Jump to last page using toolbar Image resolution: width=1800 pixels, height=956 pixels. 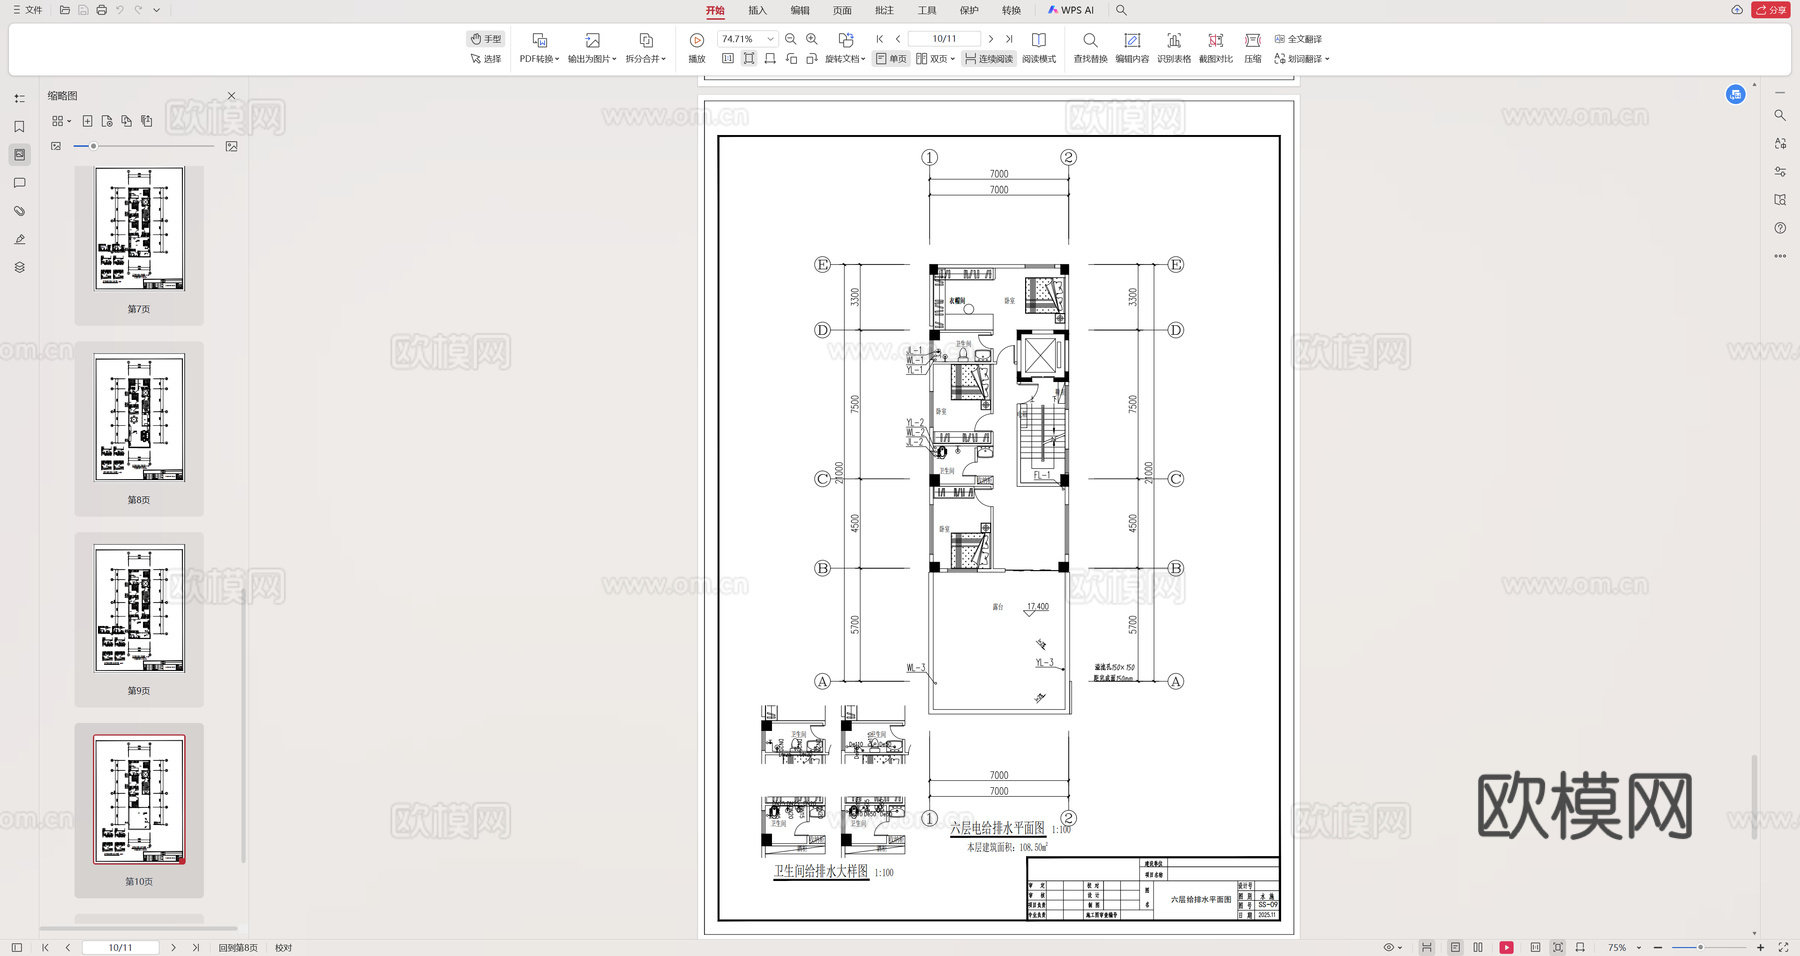click(1009, 39)
